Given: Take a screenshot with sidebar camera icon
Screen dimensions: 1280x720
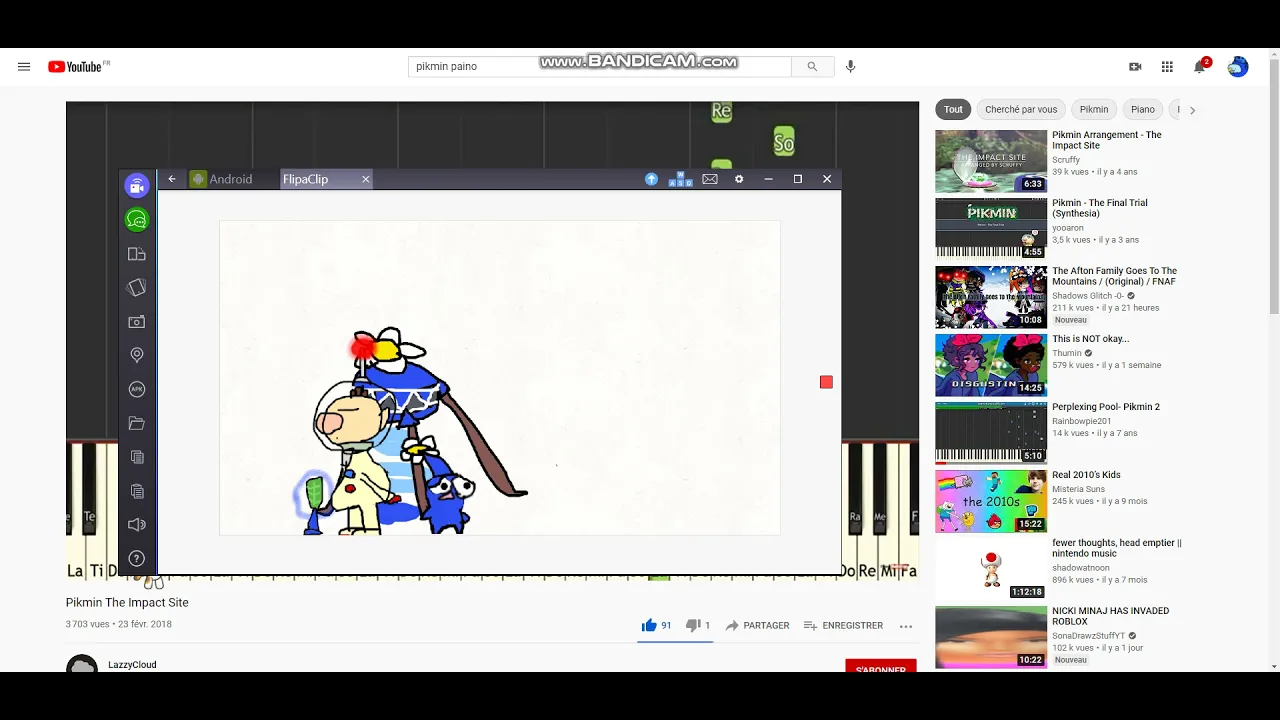Looking at the screenshot, I should pos(137,322).
